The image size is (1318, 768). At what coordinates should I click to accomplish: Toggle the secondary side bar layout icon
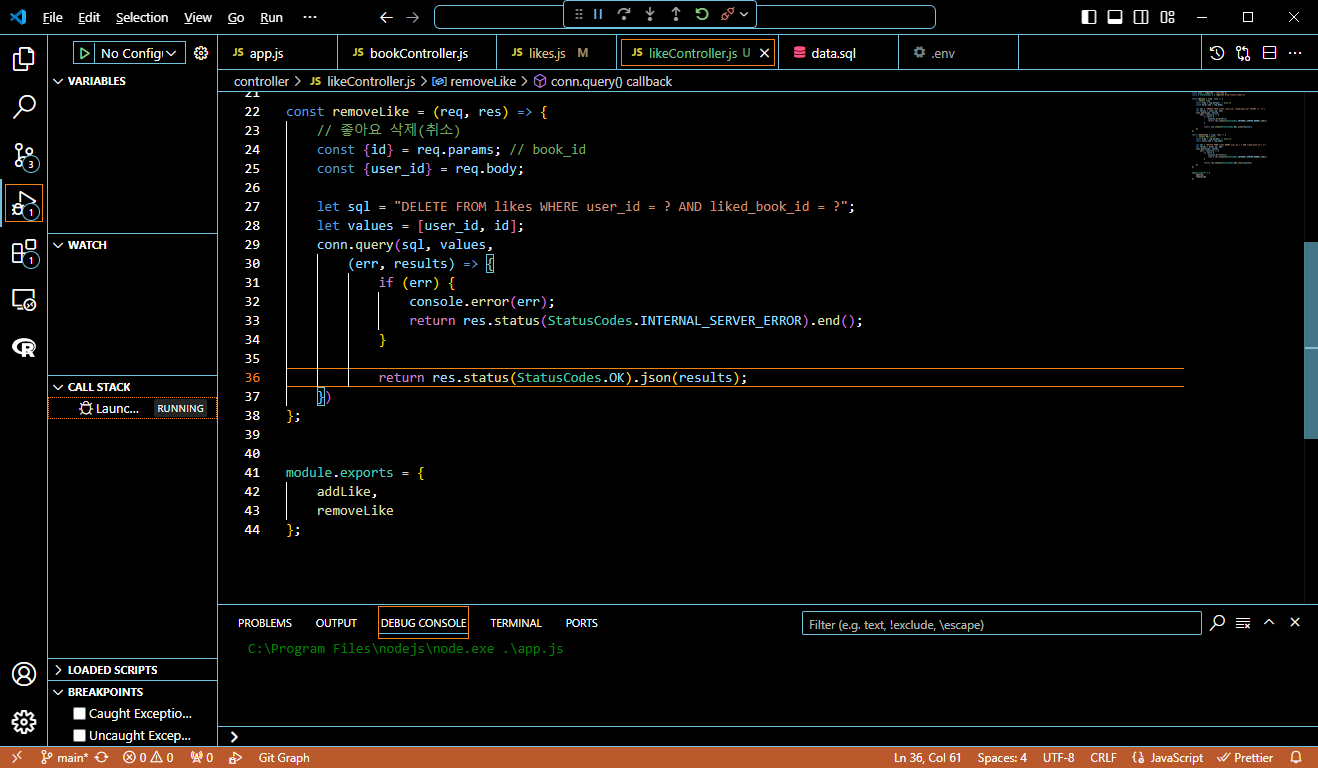[x=1142, y=17]
